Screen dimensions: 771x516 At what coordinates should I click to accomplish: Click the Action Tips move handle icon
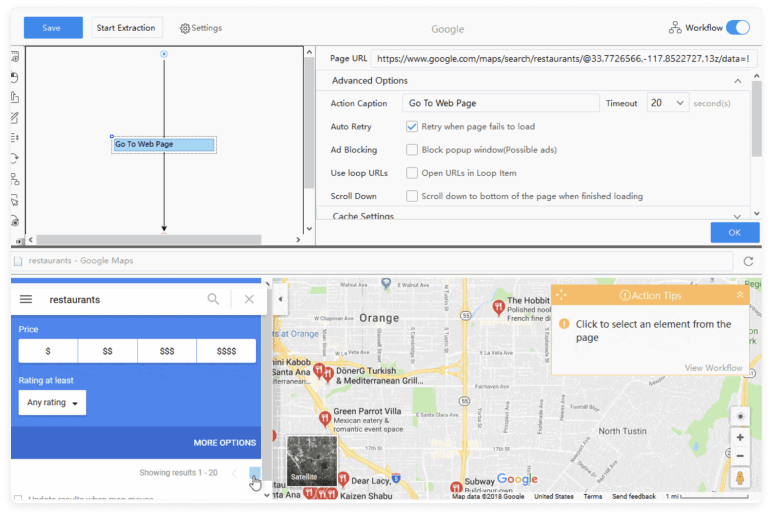point(562,295)
